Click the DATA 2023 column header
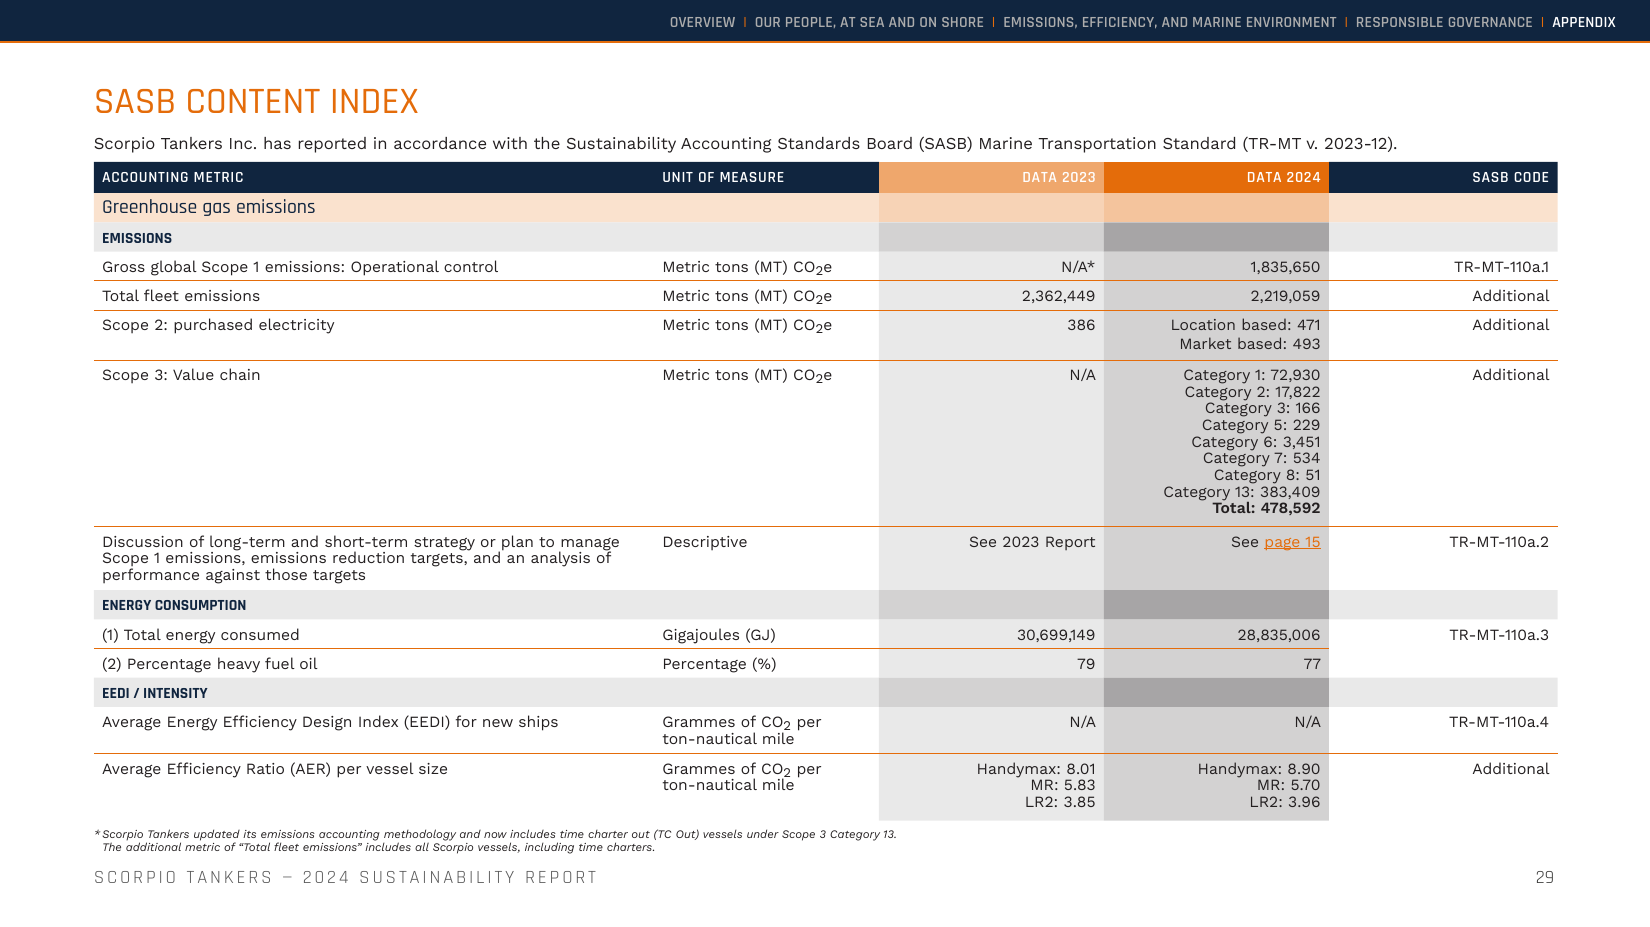The width and height of the screenshot is (1650, 927). 1058,177
